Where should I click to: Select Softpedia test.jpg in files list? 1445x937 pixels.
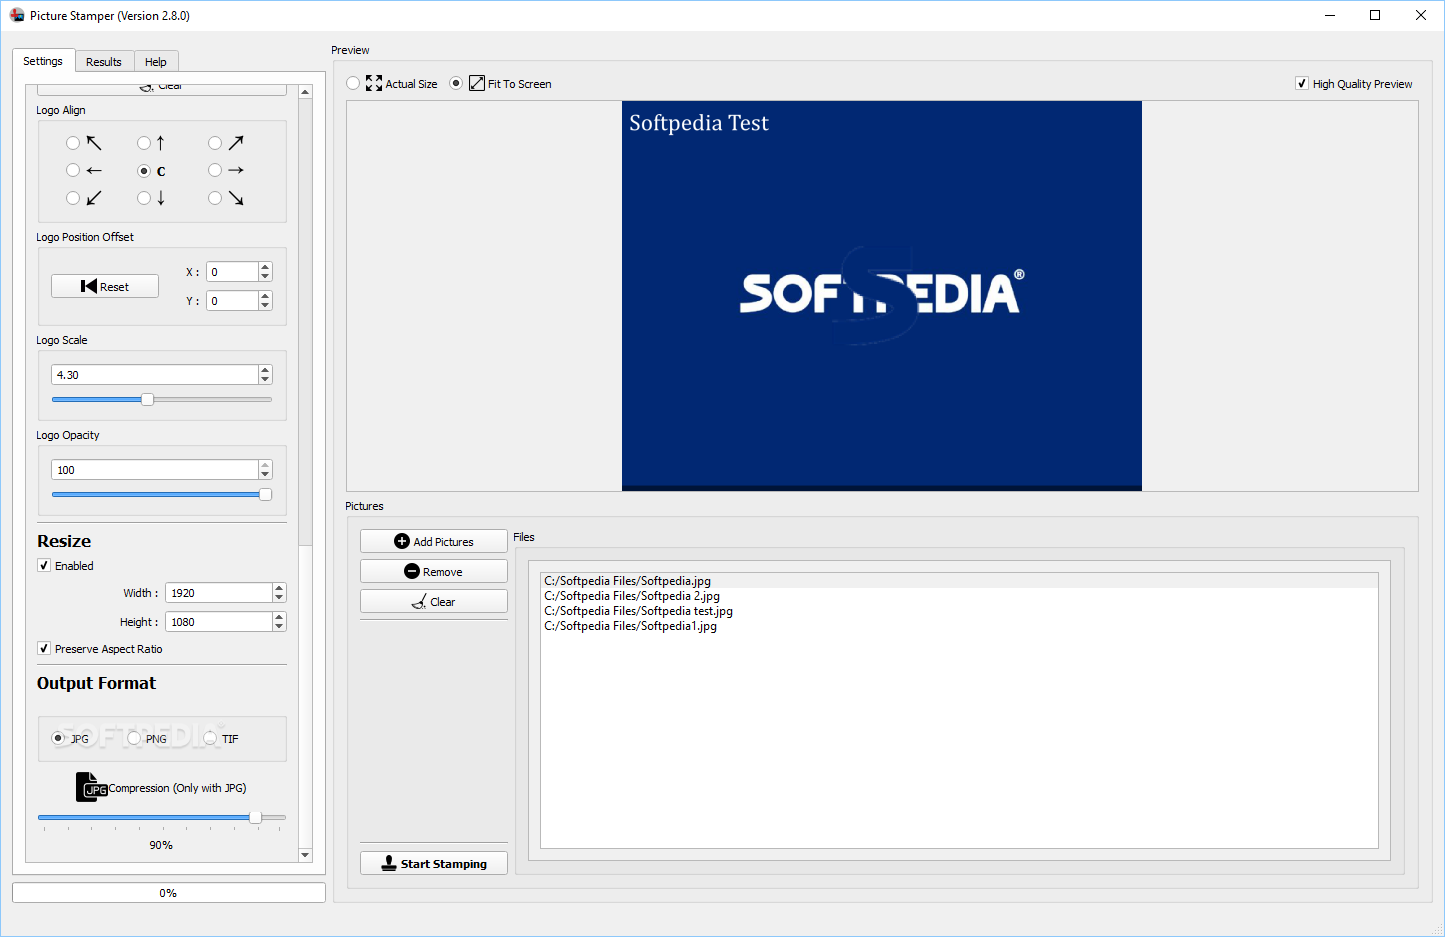point(959,610)
